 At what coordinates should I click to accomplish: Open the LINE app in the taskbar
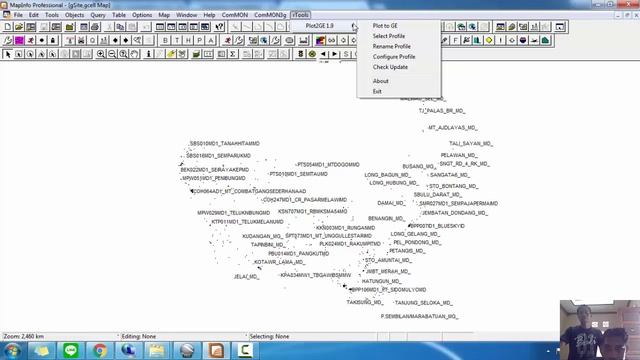[71, 351]
